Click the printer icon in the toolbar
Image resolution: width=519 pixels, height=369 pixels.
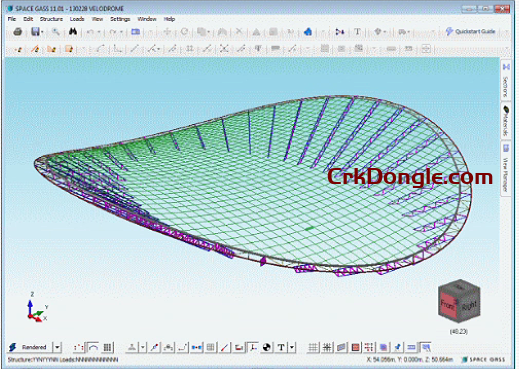18,32
